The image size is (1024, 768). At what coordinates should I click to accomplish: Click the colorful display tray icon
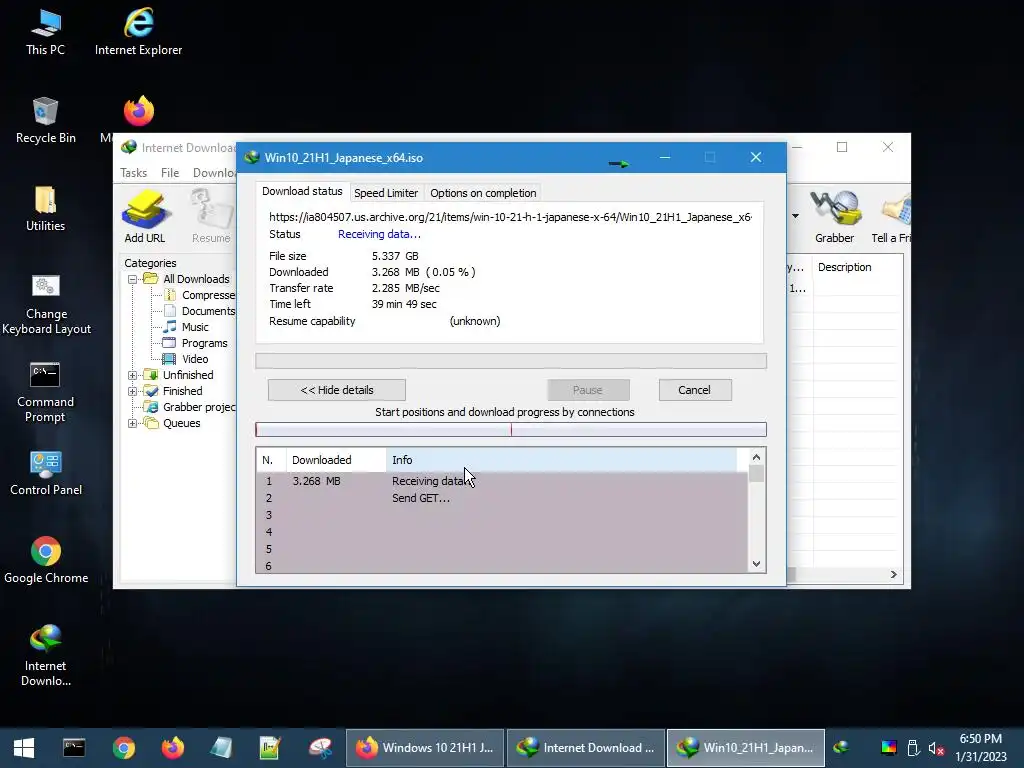(889, 748)
